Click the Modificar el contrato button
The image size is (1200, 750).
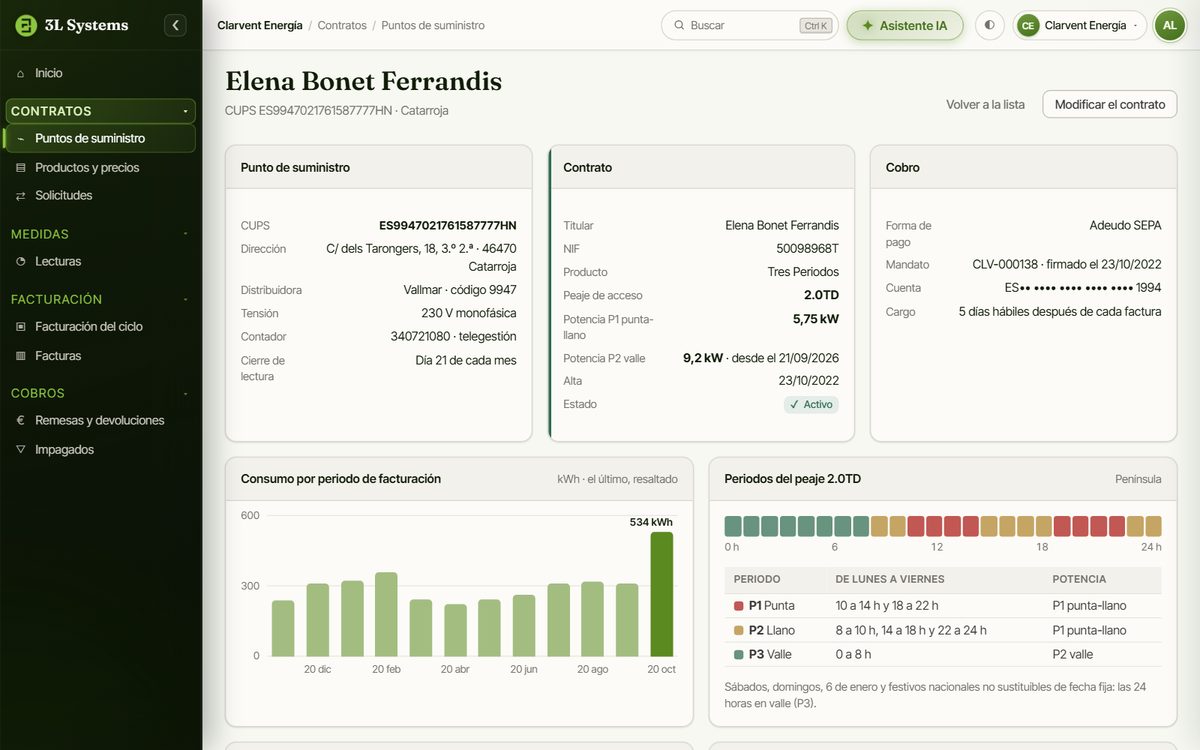pyautogui.click(x=1110, y=104)
